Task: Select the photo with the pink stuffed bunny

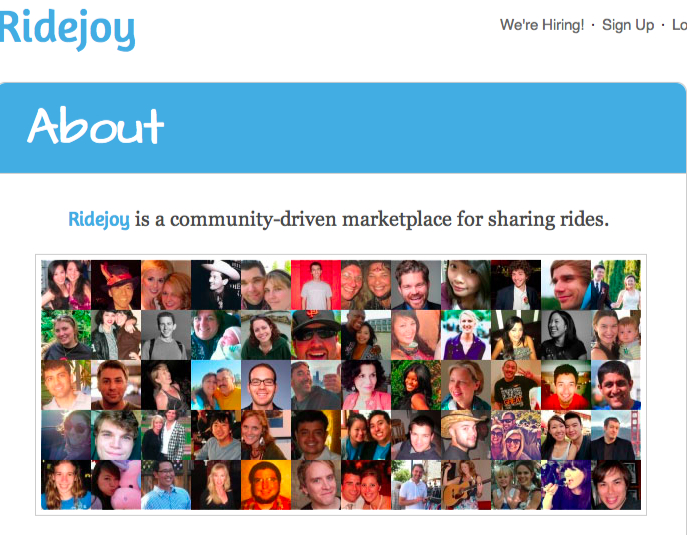Action: click(x=116, y=485)
